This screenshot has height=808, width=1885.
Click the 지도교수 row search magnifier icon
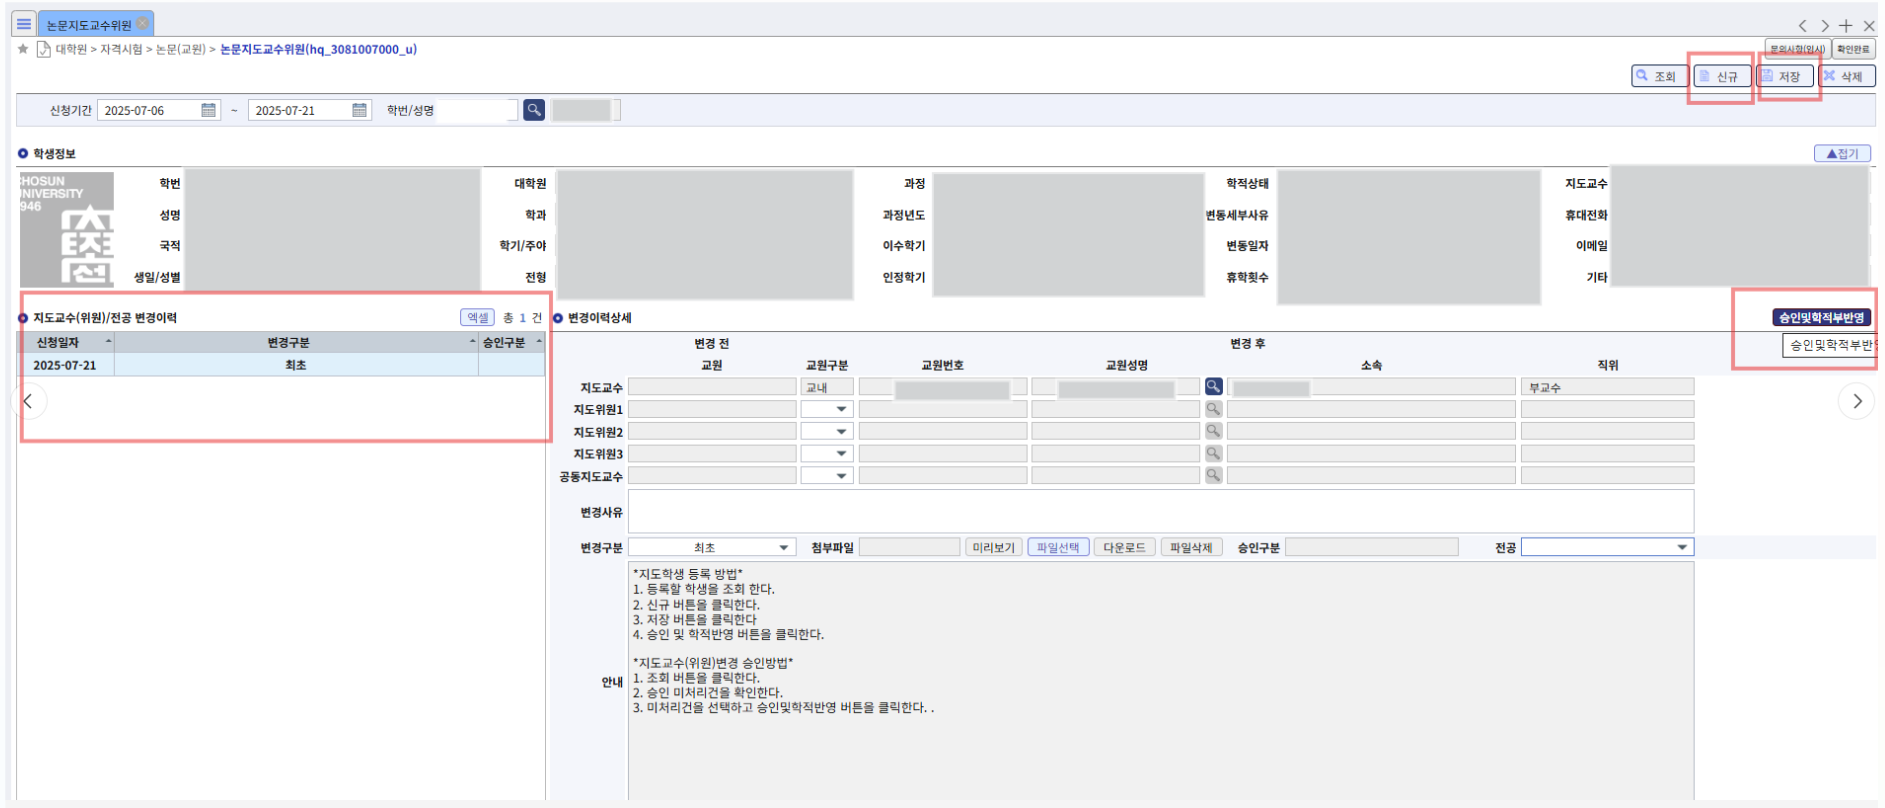tap(1213, 387)
